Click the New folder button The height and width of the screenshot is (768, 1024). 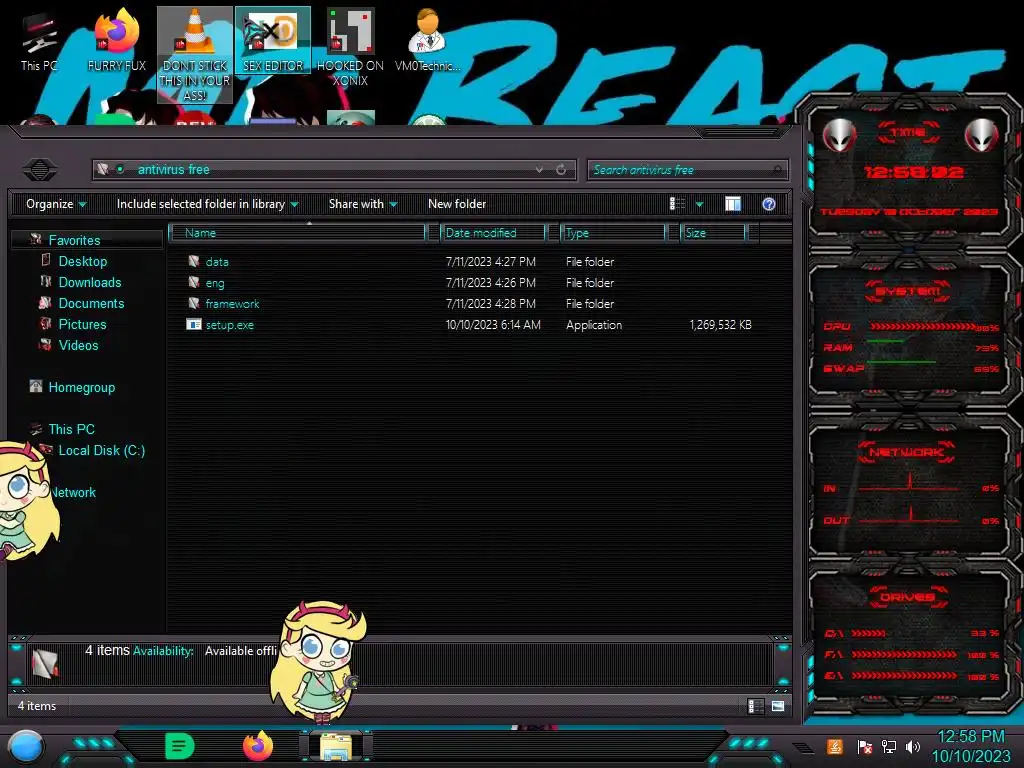click(x=457, y=204)
